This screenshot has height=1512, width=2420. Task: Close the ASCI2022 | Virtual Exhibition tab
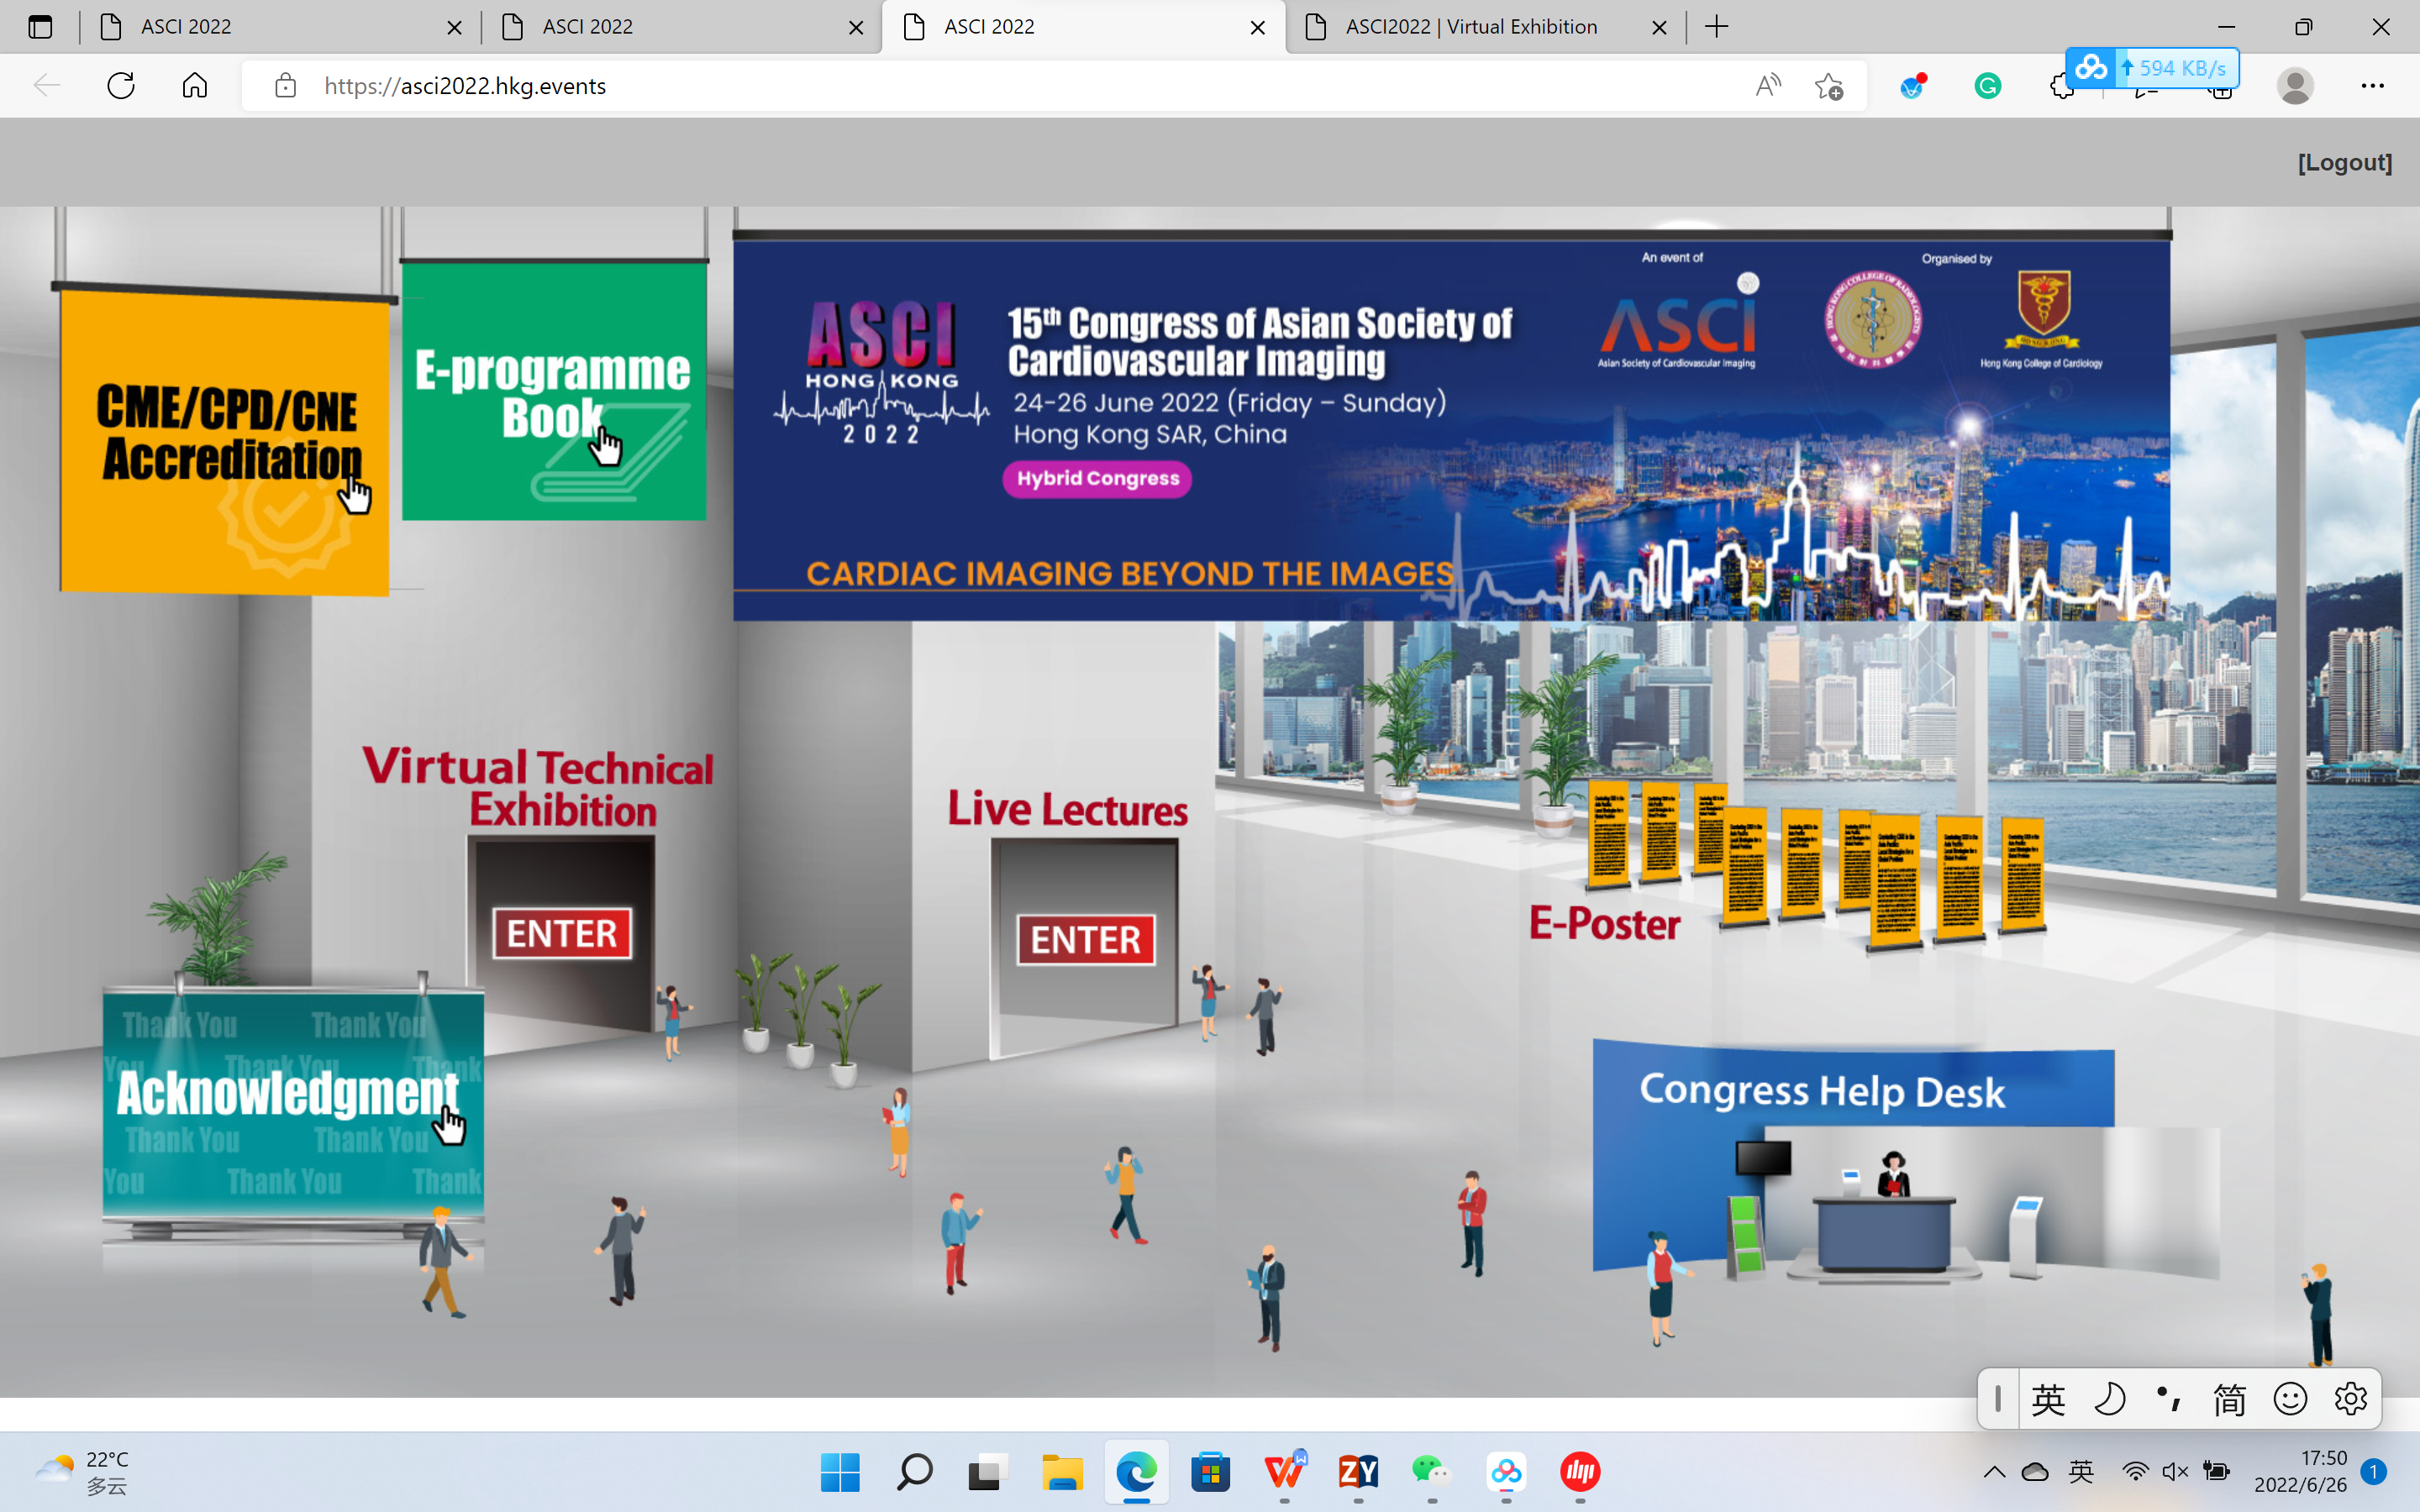click(x=1659, y=28)
